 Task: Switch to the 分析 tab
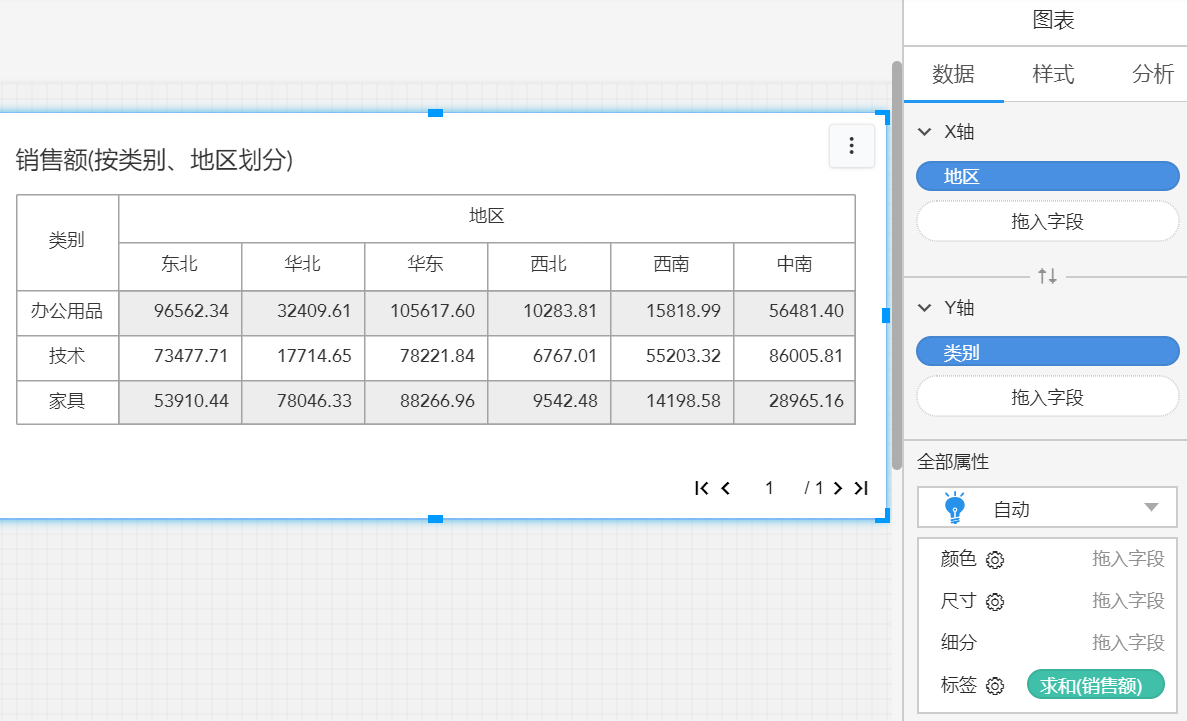[x=1152, y=74]
